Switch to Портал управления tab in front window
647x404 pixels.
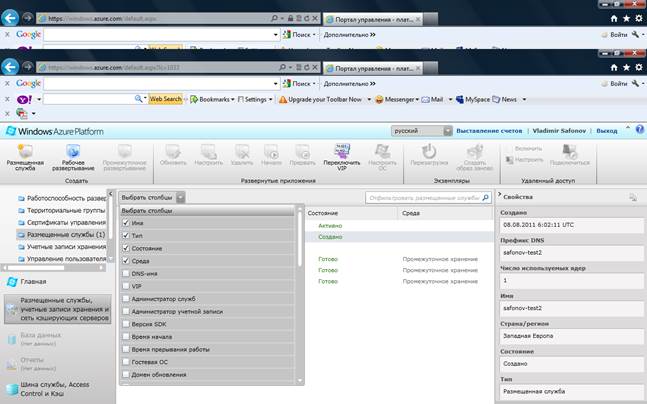[373, 69]
